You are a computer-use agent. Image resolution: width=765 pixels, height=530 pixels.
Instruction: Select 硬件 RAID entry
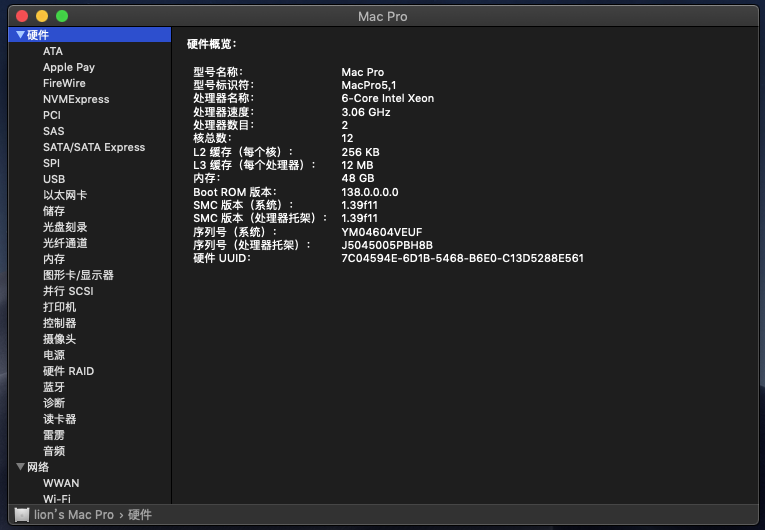(68, 371)
